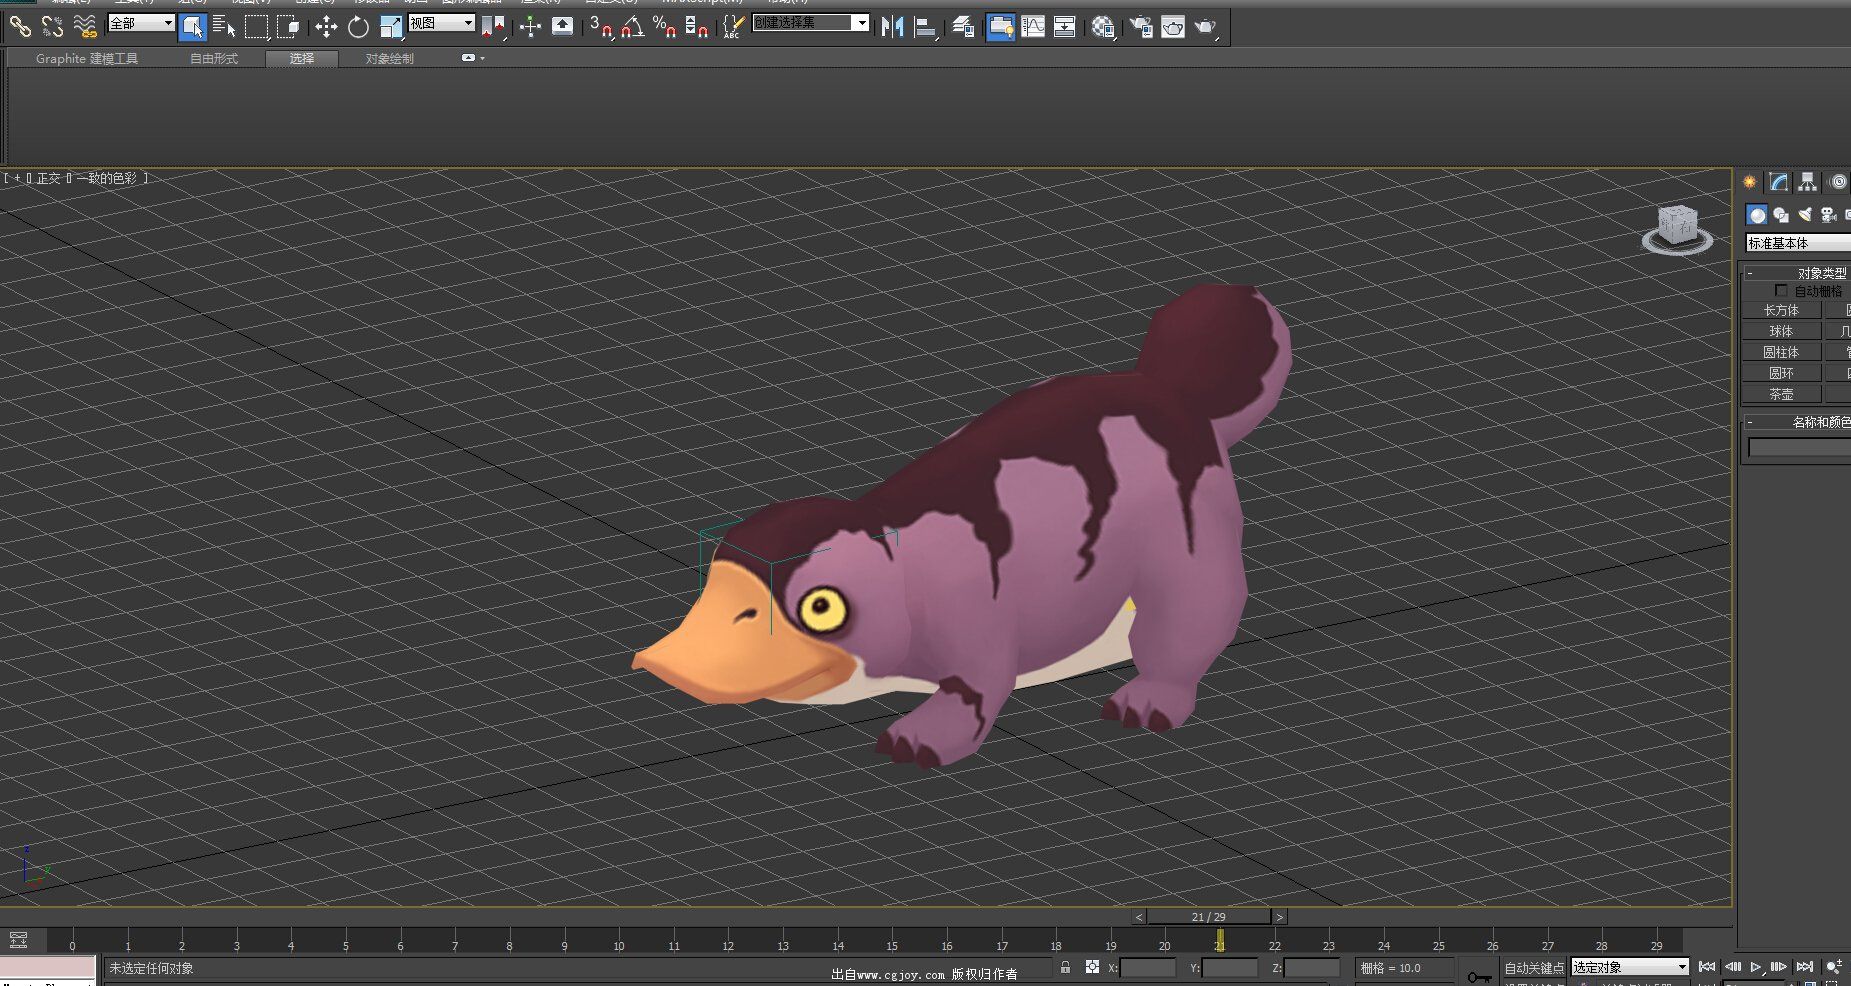Activate the Select and Scale tool

pos(391,27)
